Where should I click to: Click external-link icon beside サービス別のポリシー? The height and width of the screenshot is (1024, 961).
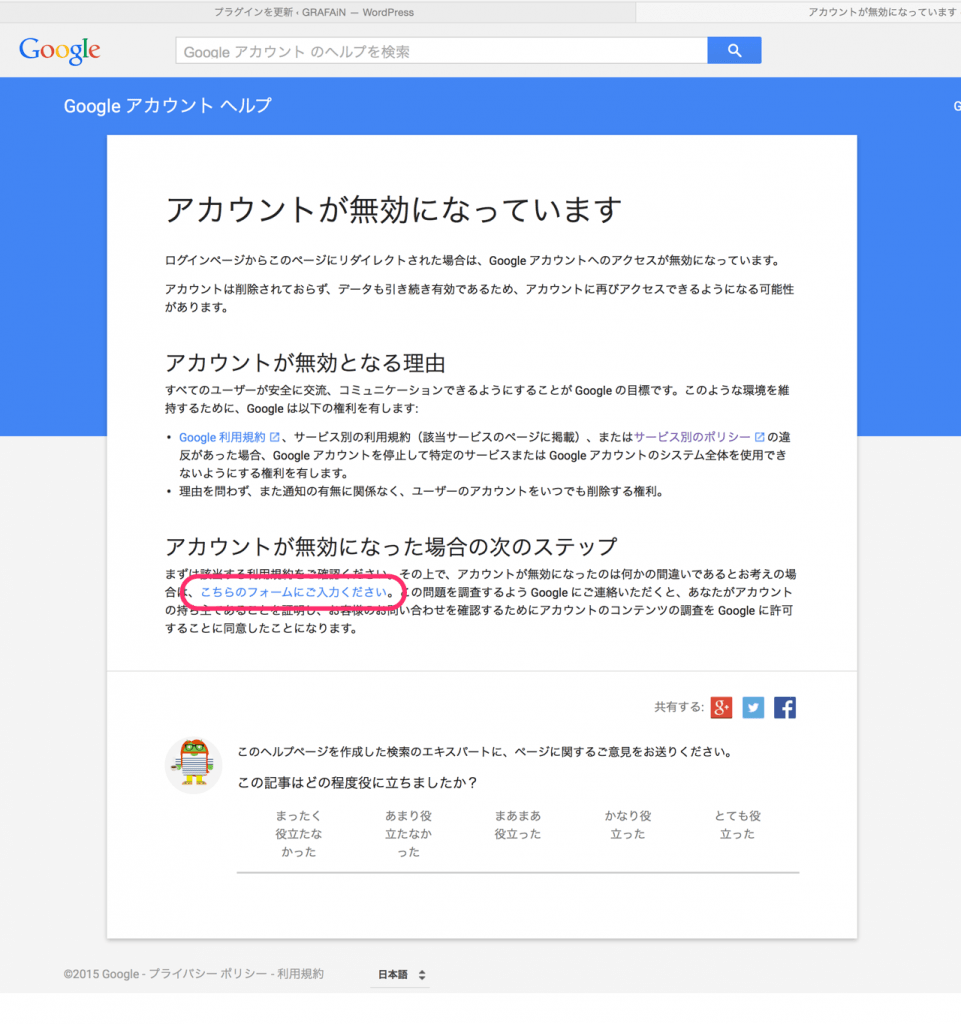[x=759, y=437]
